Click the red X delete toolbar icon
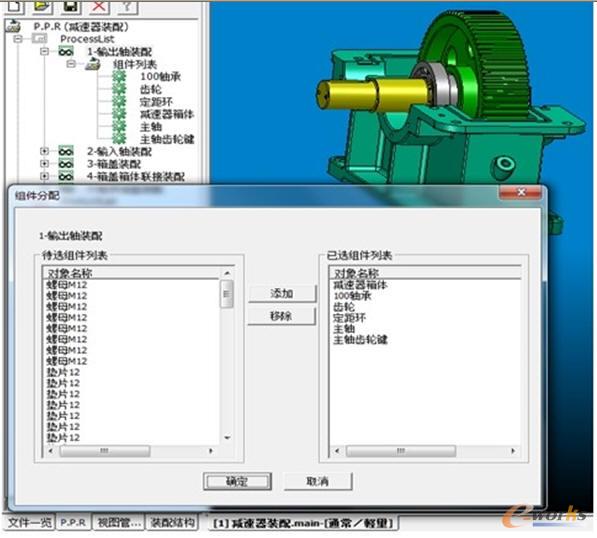Screen dimensions: 597x538 click(99, 6)
